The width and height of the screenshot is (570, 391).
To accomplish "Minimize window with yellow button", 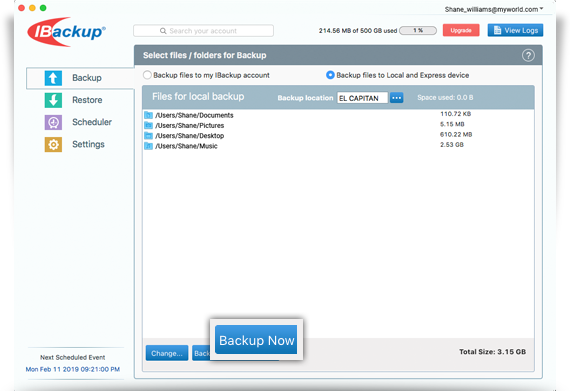I will point(32,8).
